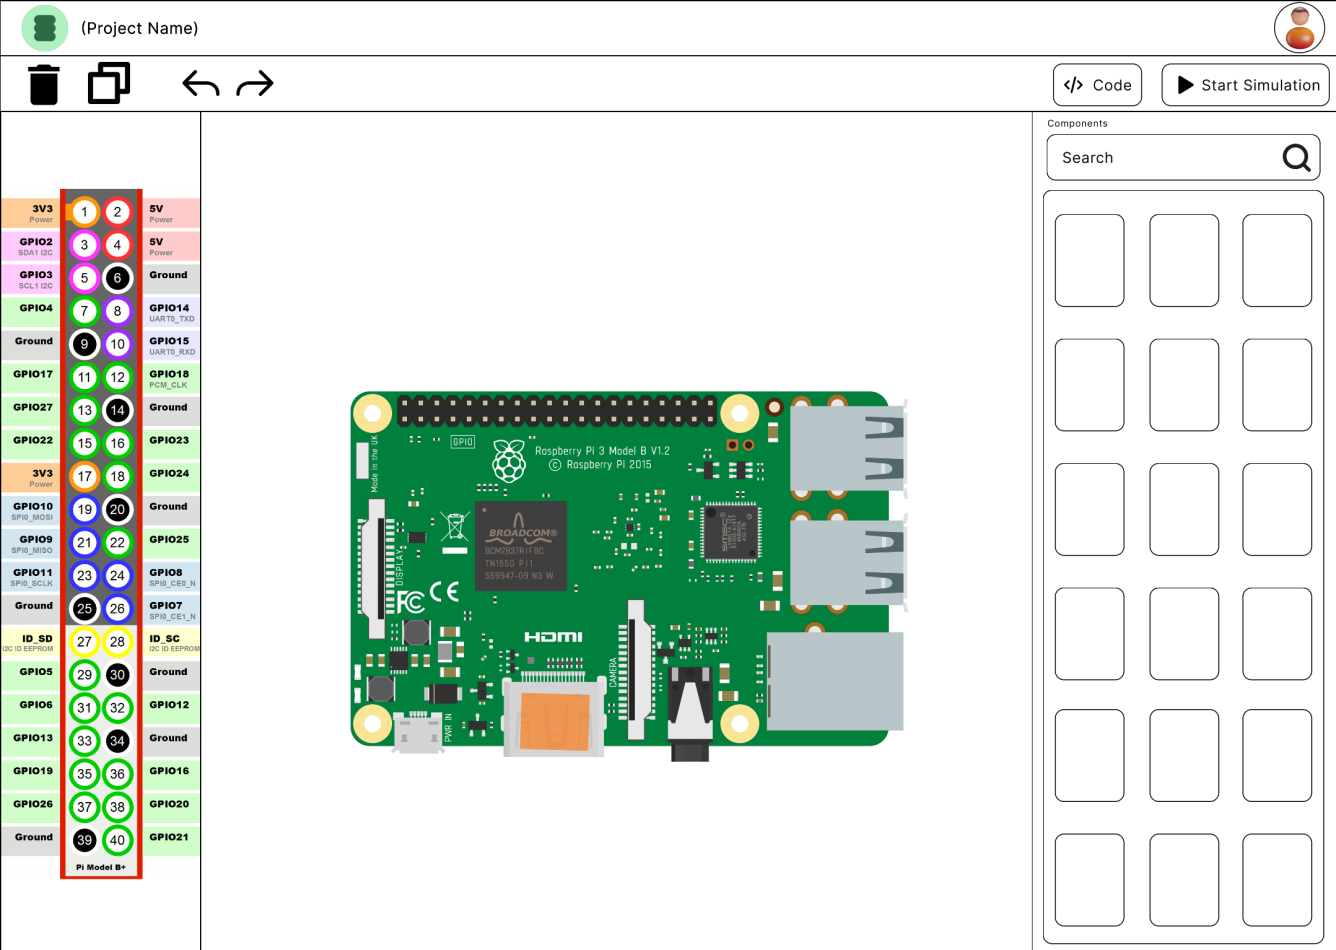Screen dimensions: 1336x950
Task: Type in the components Search field
Action: pos(1160,158)
